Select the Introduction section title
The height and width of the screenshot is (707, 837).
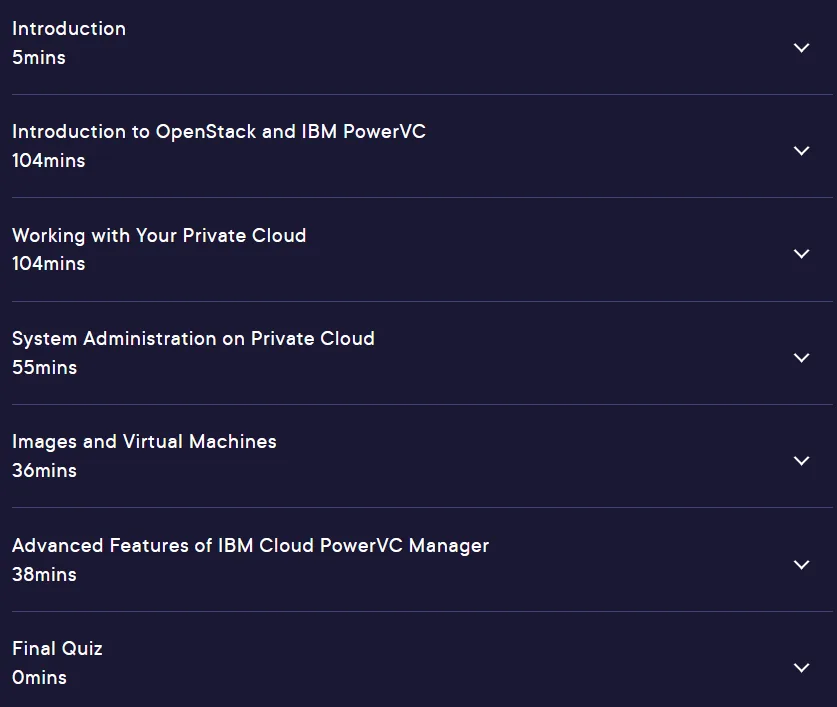(x=69, y=29)
